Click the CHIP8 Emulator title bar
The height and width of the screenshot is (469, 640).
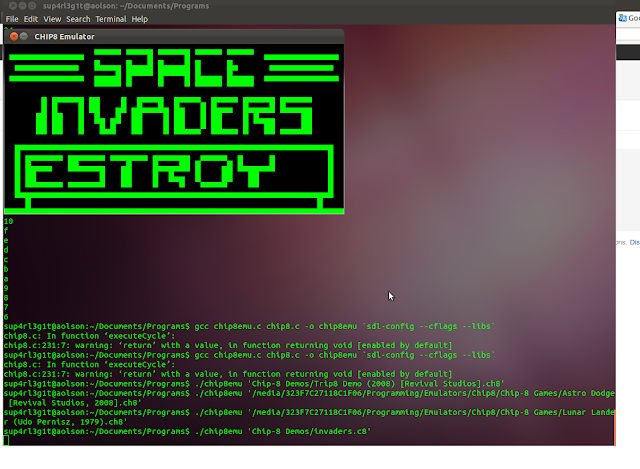click(x=174, y=36)
